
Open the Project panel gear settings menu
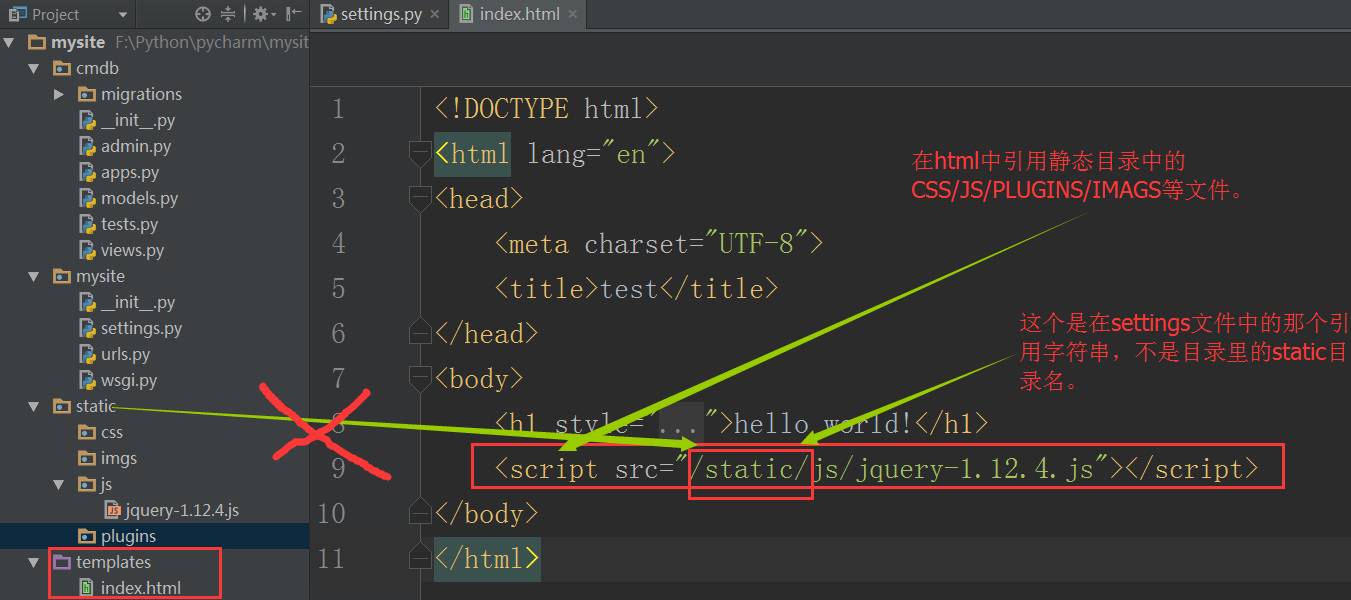(x=263, y=14)
